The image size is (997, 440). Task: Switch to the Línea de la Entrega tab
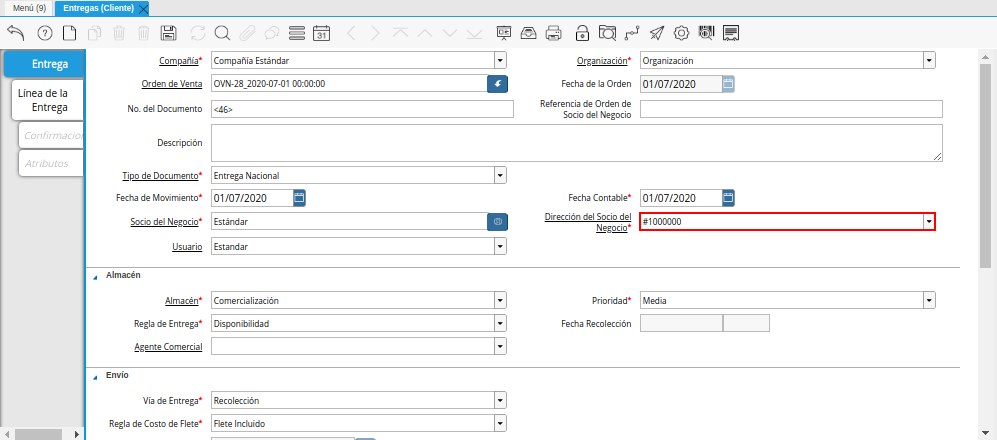[43, 100]
